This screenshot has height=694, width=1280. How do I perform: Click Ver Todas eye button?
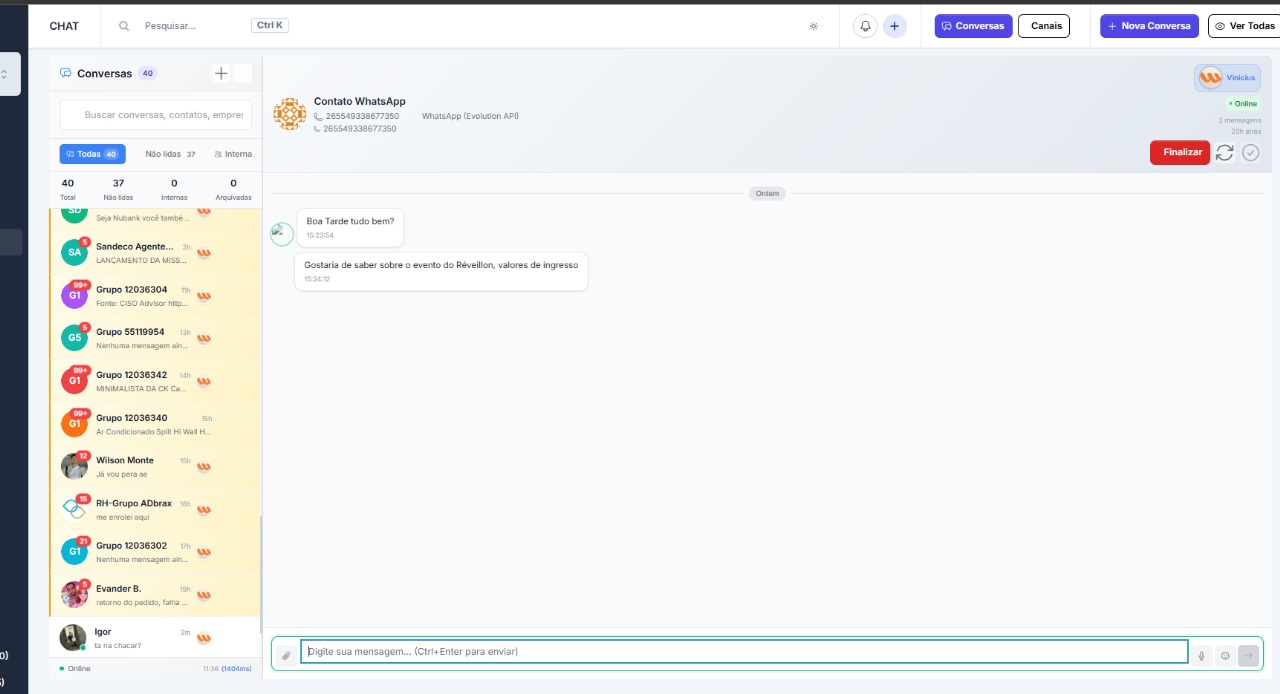point(1244,26)
